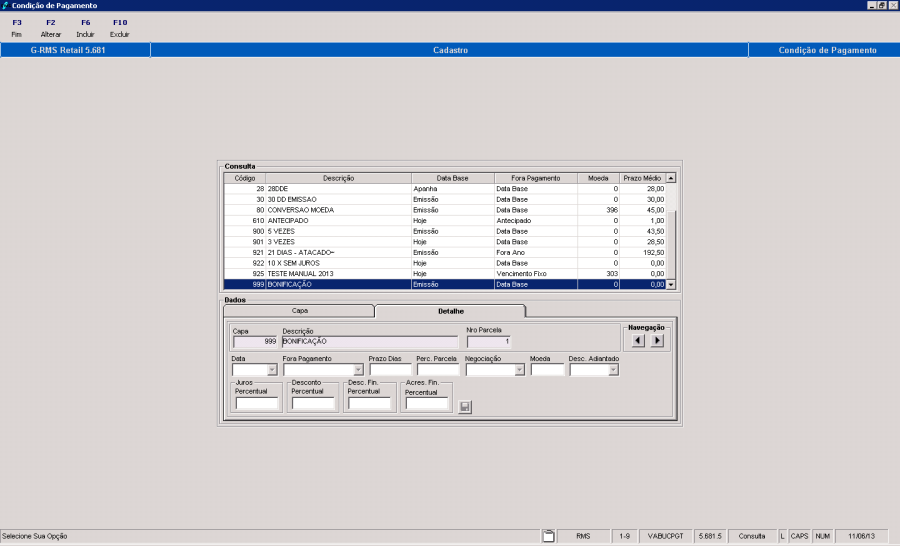
Task: Open the Data dropdown
Action: coord(272,370)
